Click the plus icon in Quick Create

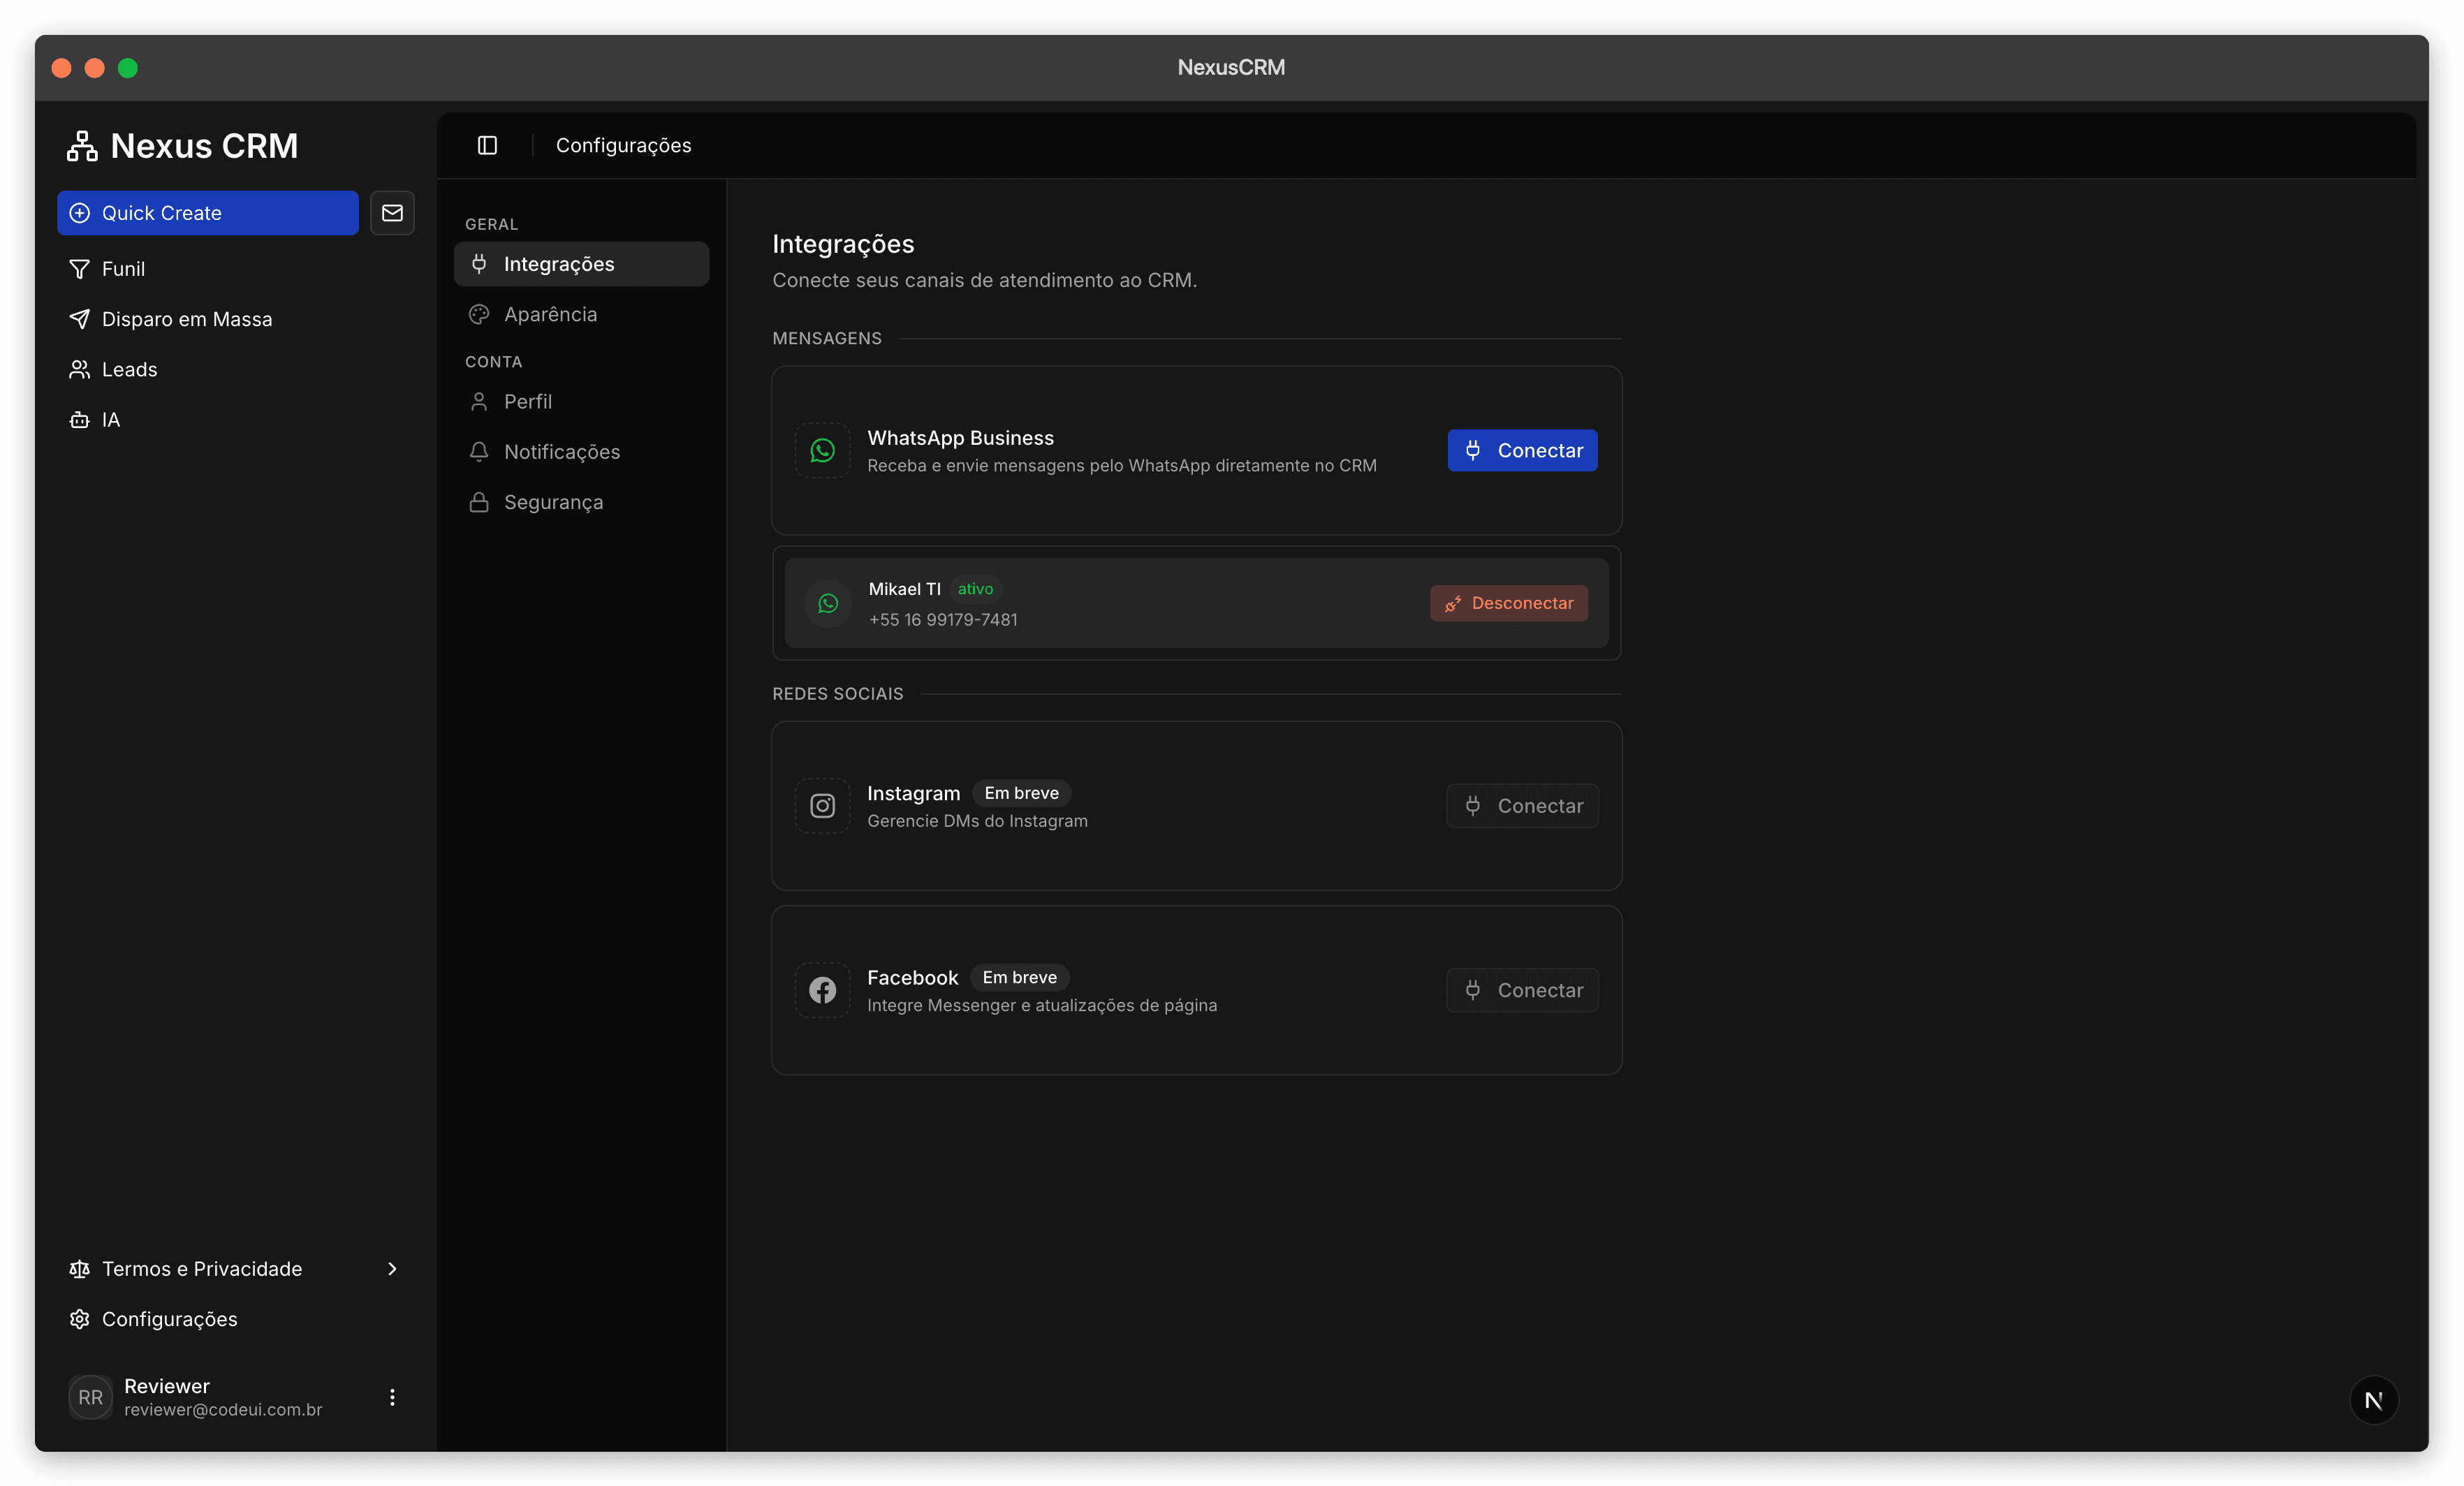click(x=80, y=213)
